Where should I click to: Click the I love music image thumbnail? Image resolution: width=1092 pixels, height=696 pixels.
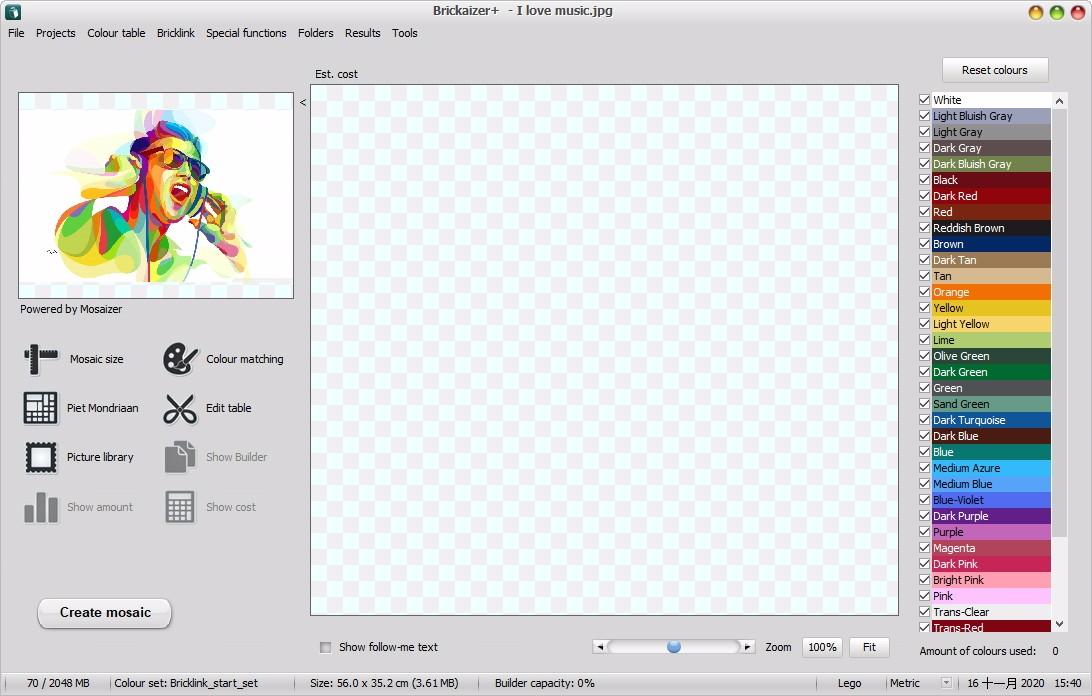click(156, 196)
